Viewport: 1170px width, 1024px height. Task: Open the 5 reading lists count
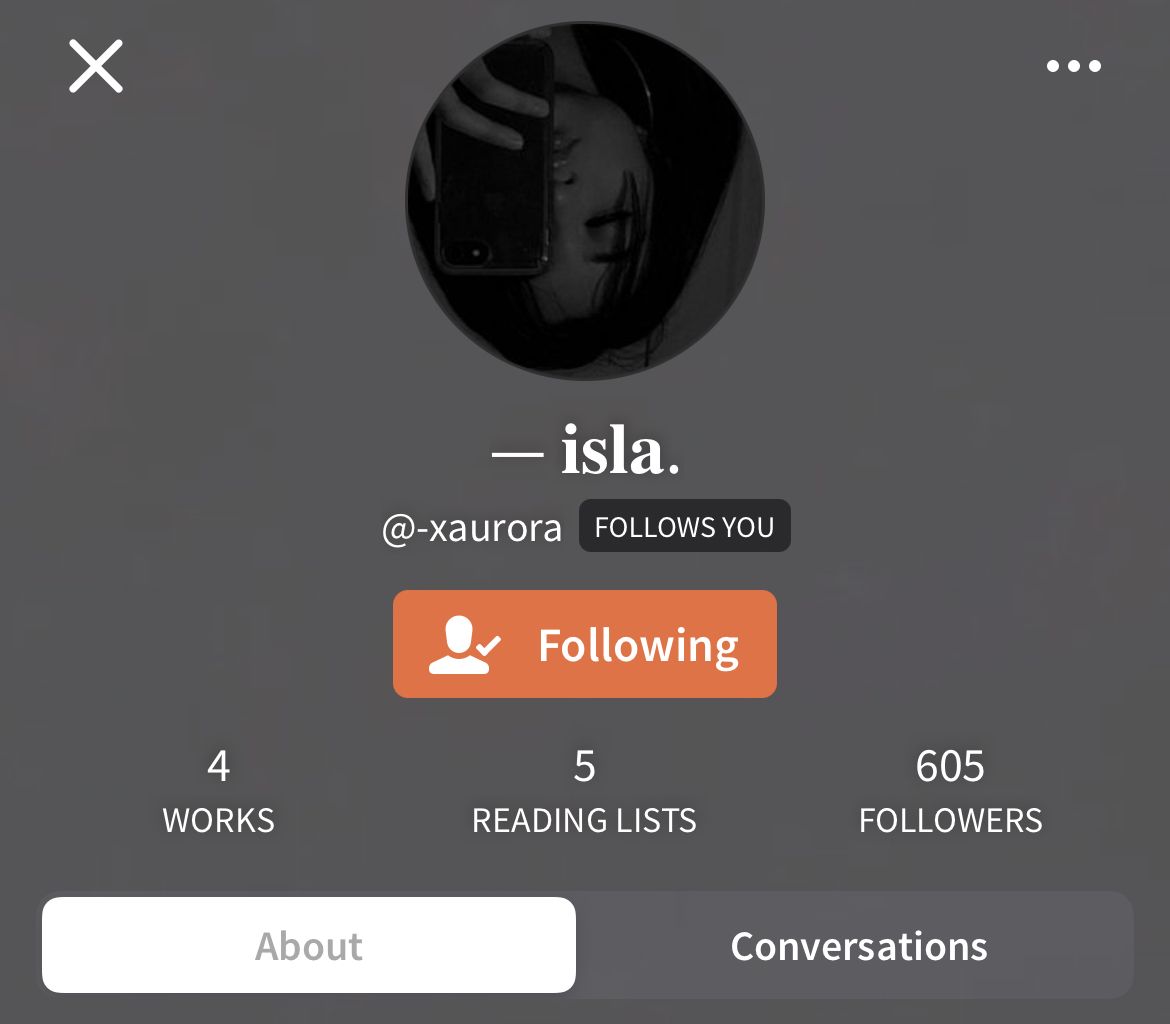pyautogui.click(x=585, y=767)
